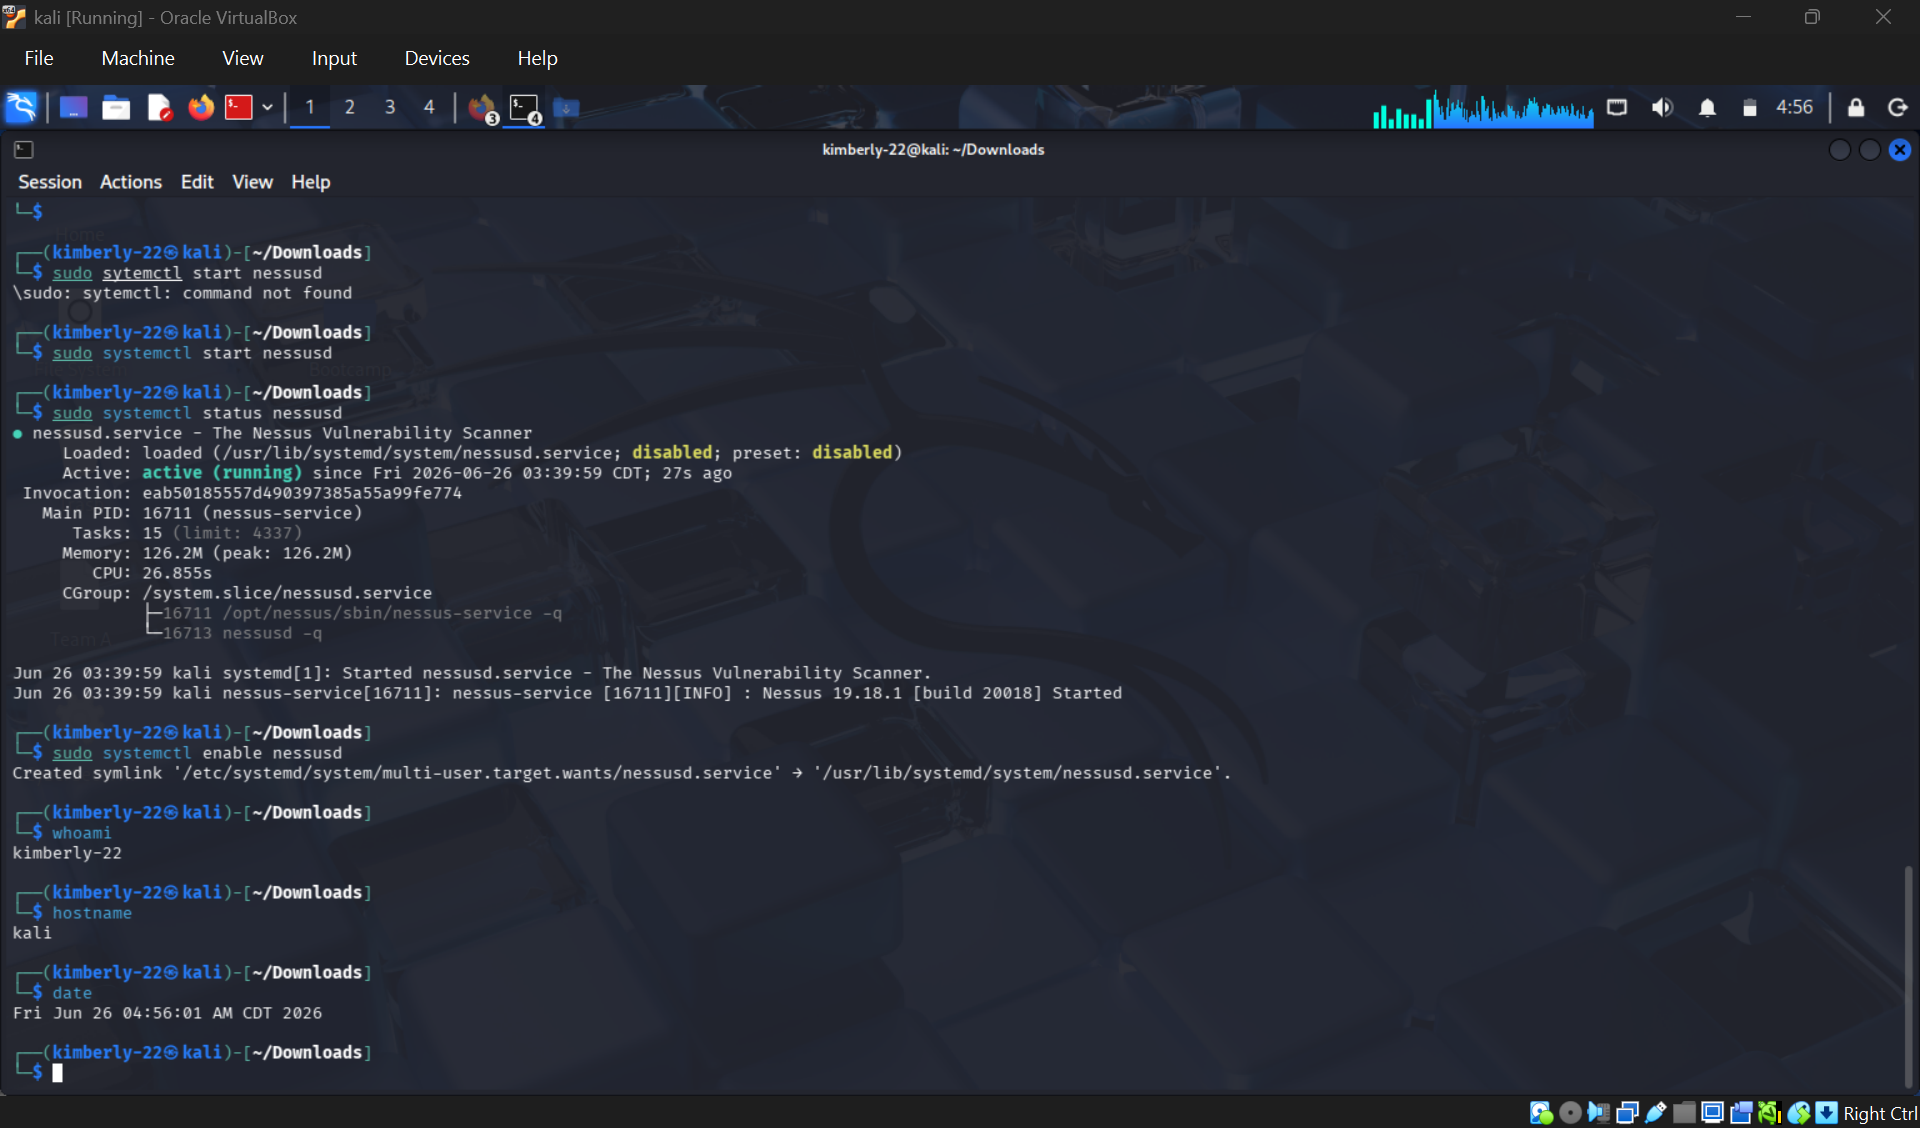Screen dimensions: 1920x1128
Task: Open the VirtualBox File menu
Action: pos(39,58)
